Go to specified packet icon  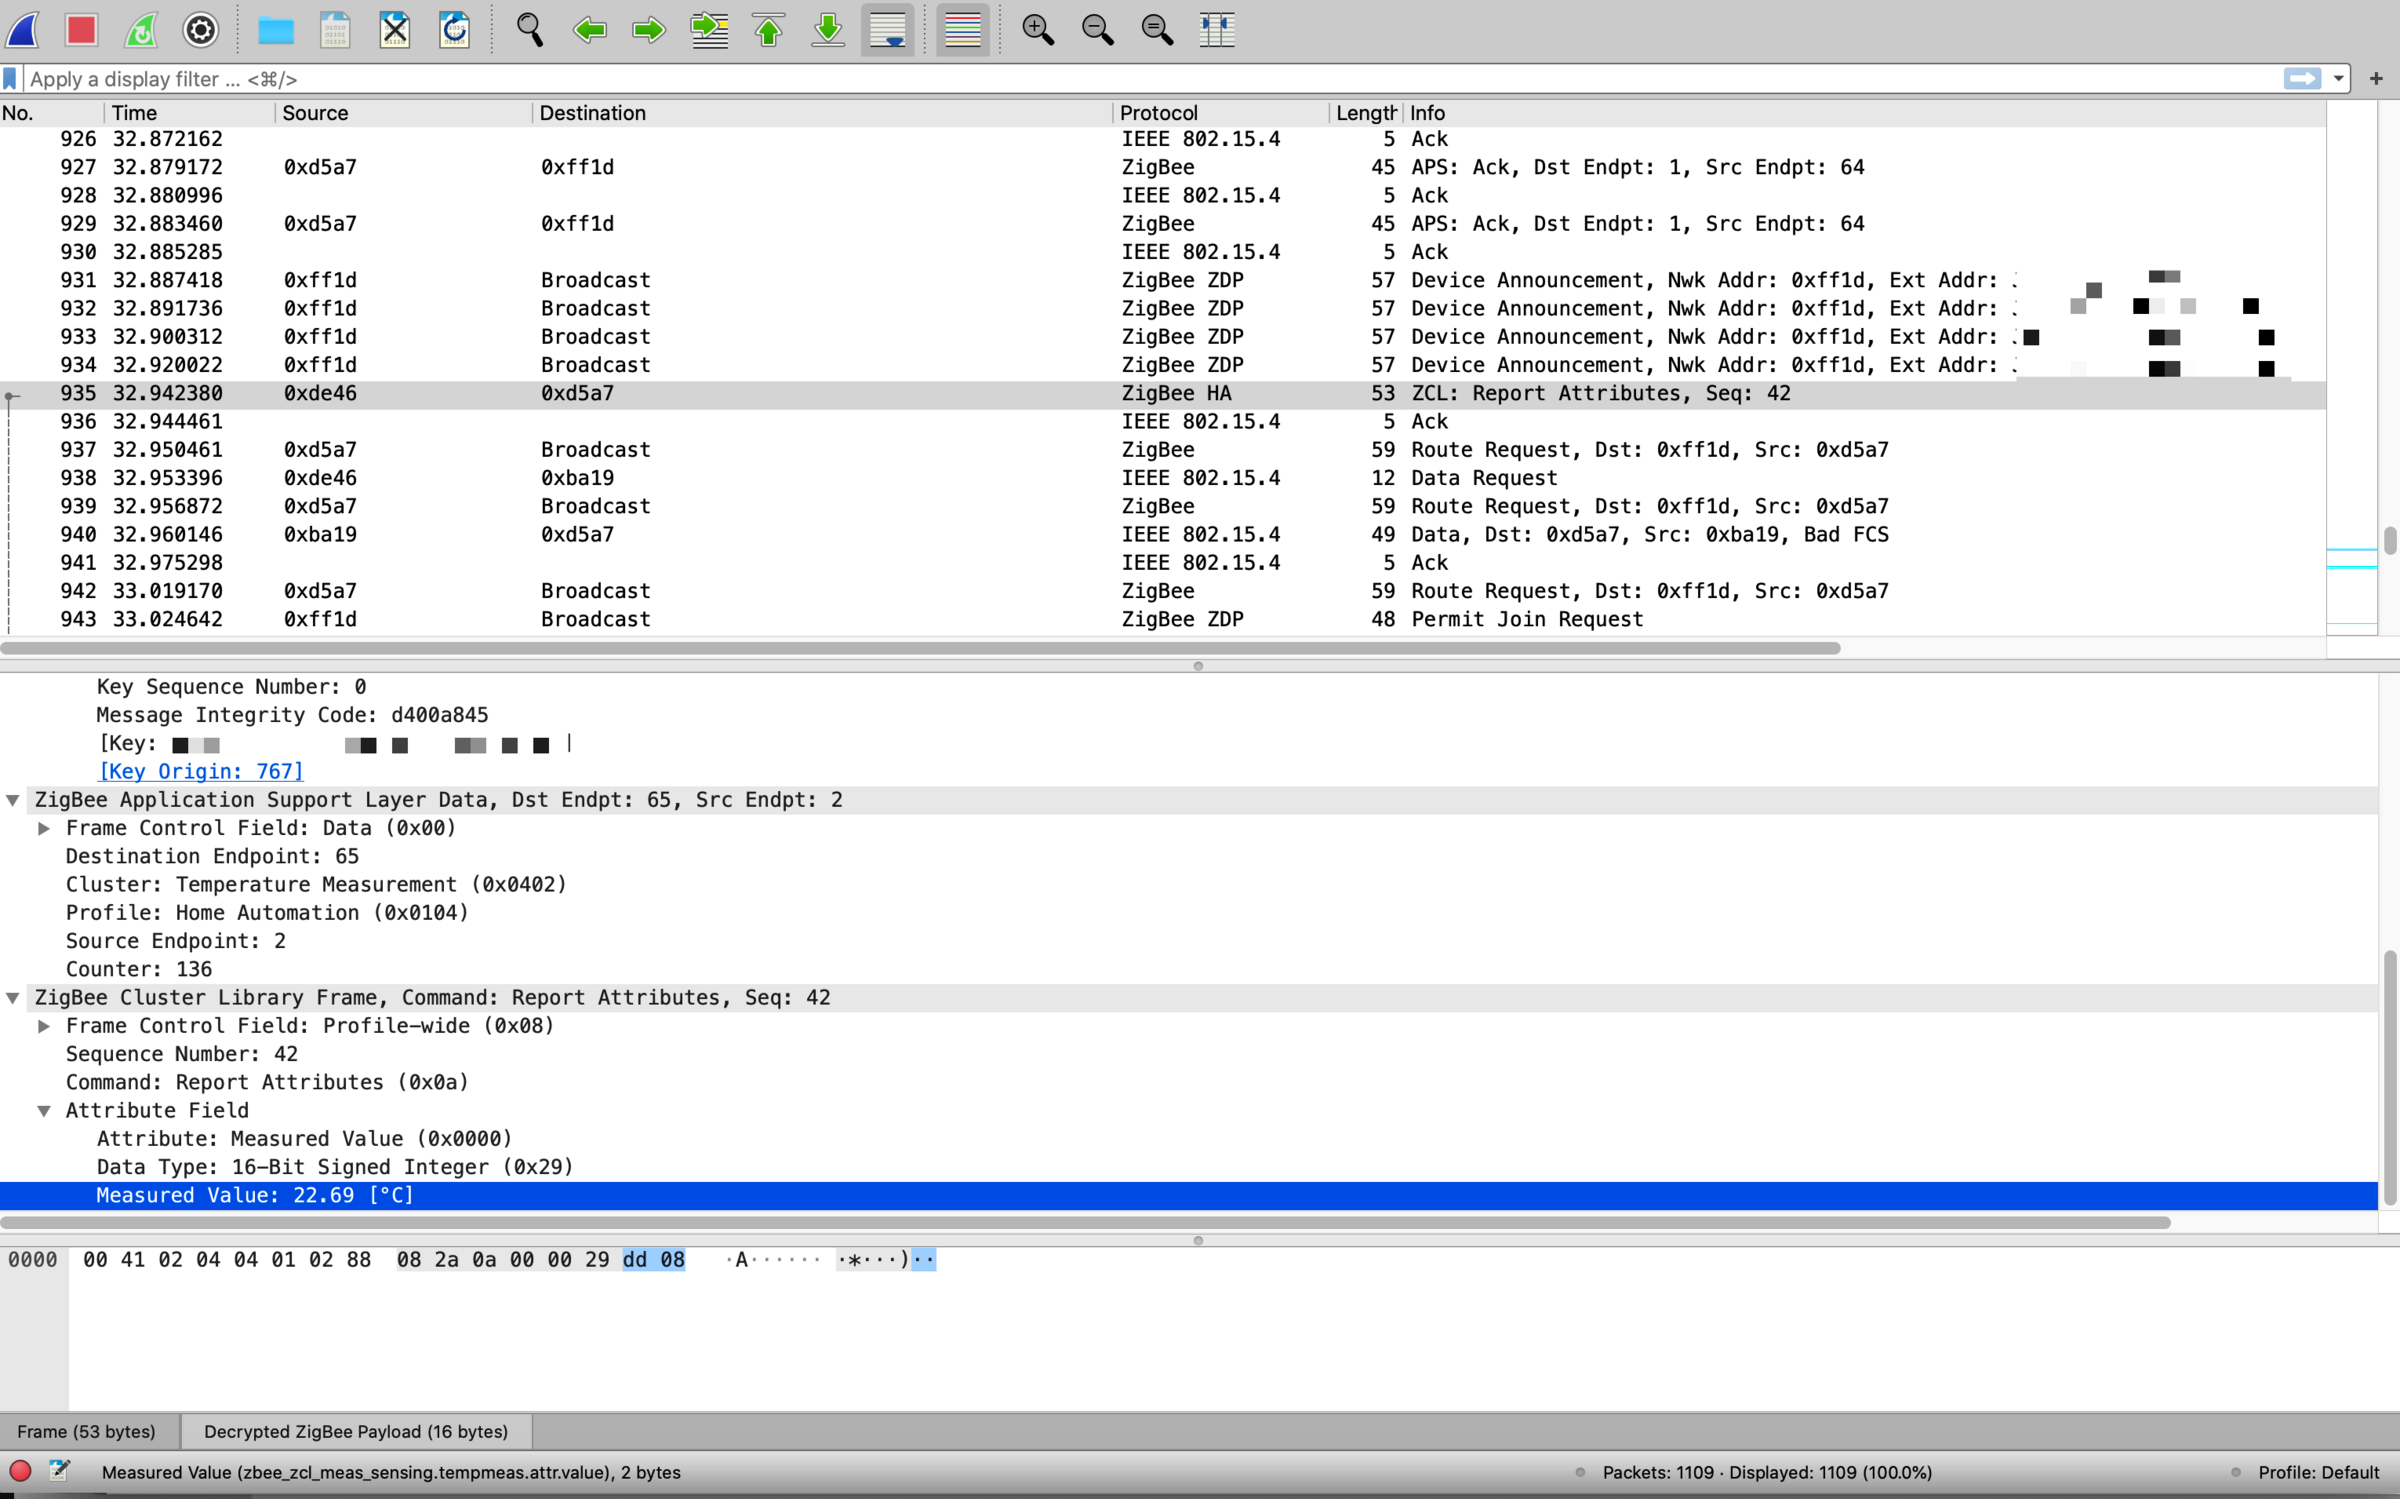[x=709, y=29]
